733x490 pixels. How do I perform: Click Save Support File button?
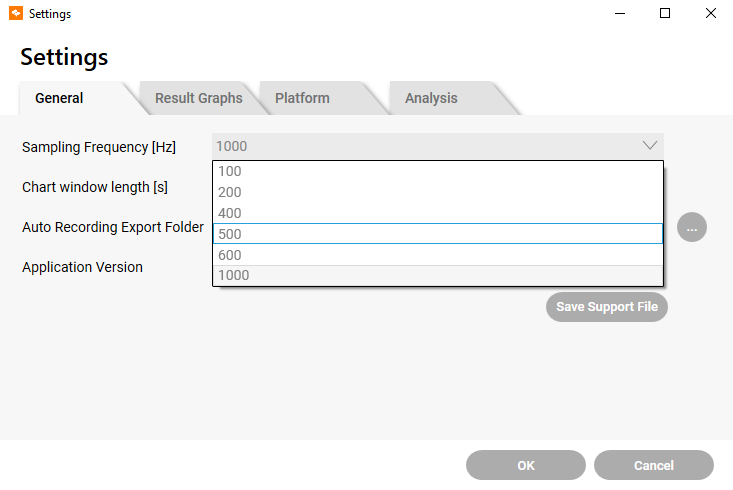tap(607, 307)
